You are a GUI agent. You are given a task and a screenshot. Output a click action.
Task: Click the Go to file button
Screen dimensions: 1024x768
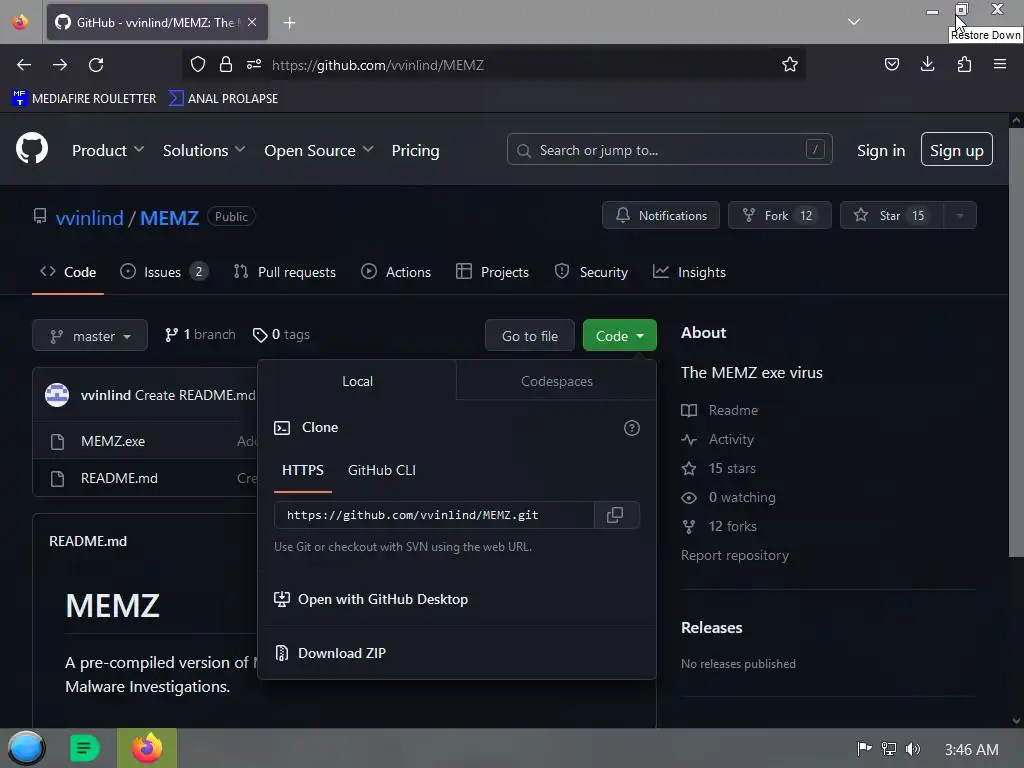coord(530,336)
